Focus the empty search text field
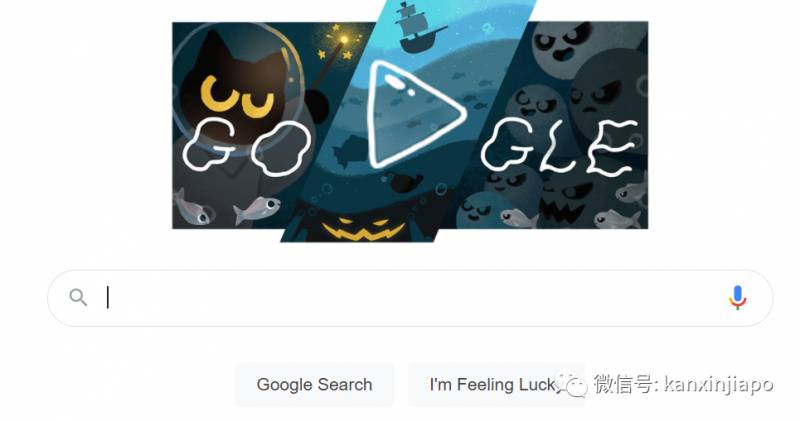Image resolution: width=800 pixels, height=421 pixels. pos(410,298)
